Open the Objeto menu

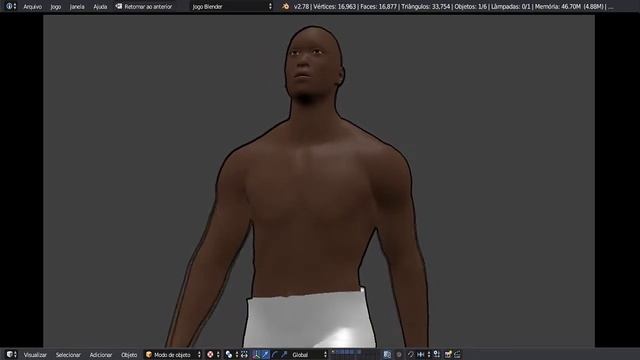pos(129,355)
